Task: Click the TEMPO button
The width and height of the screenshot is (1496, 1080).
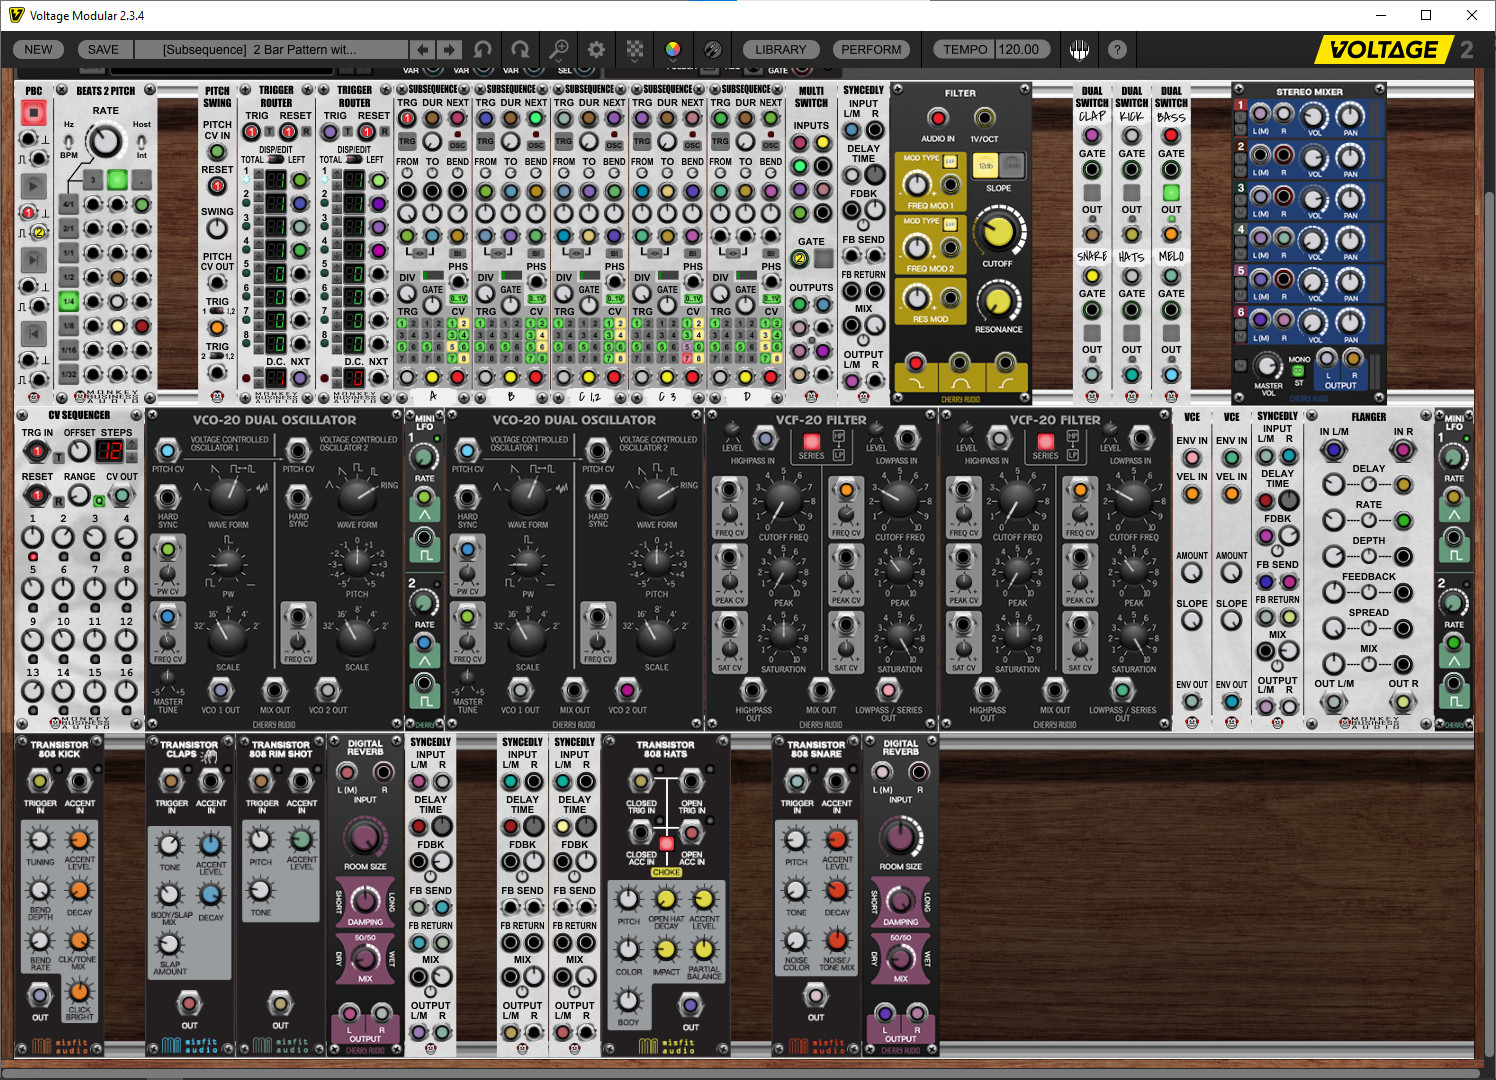Action: 965,49
